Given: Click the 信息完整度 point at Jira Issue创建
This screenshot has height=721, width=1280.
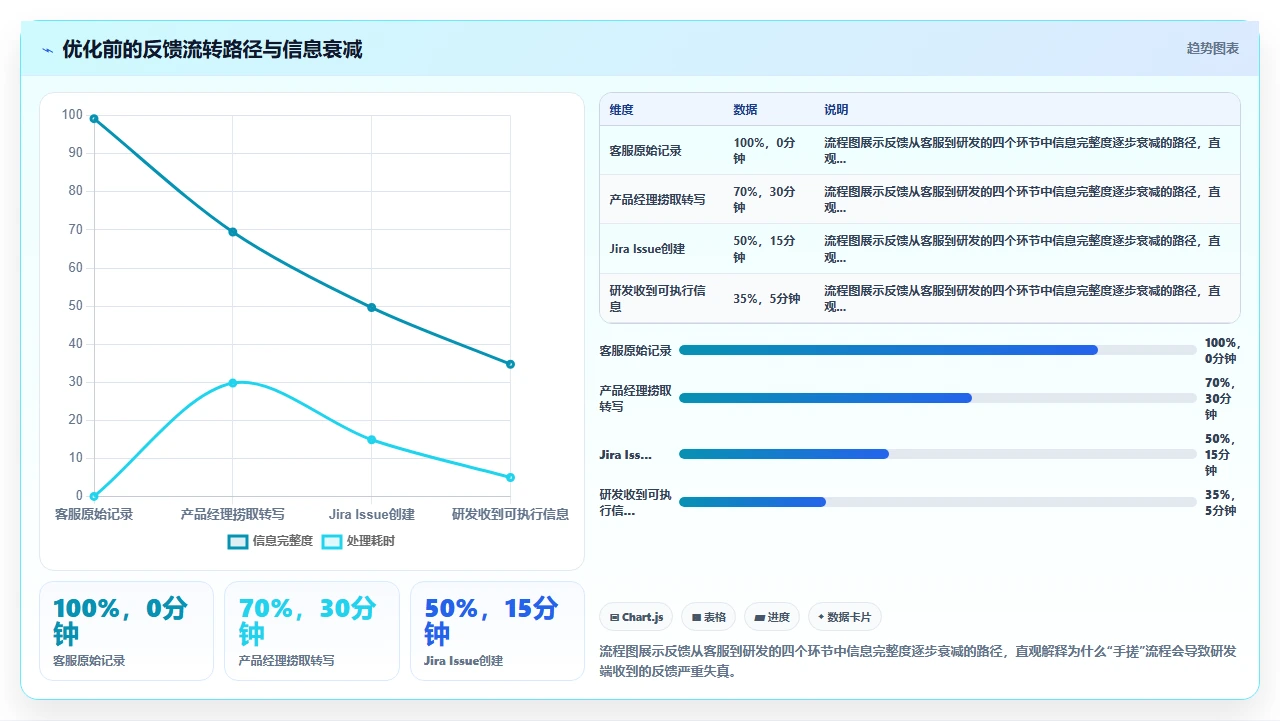Looking at the screenshot, I should tap(372, 308).
